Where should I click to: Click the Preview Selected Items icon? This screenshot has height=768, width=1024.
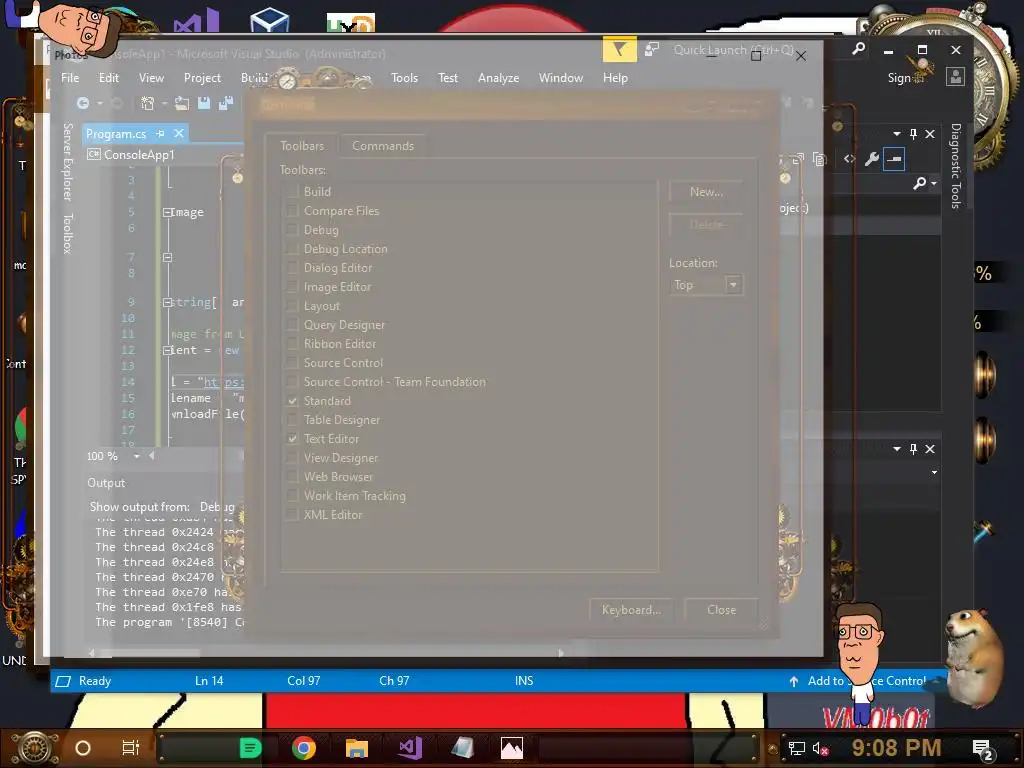(893, 159)
